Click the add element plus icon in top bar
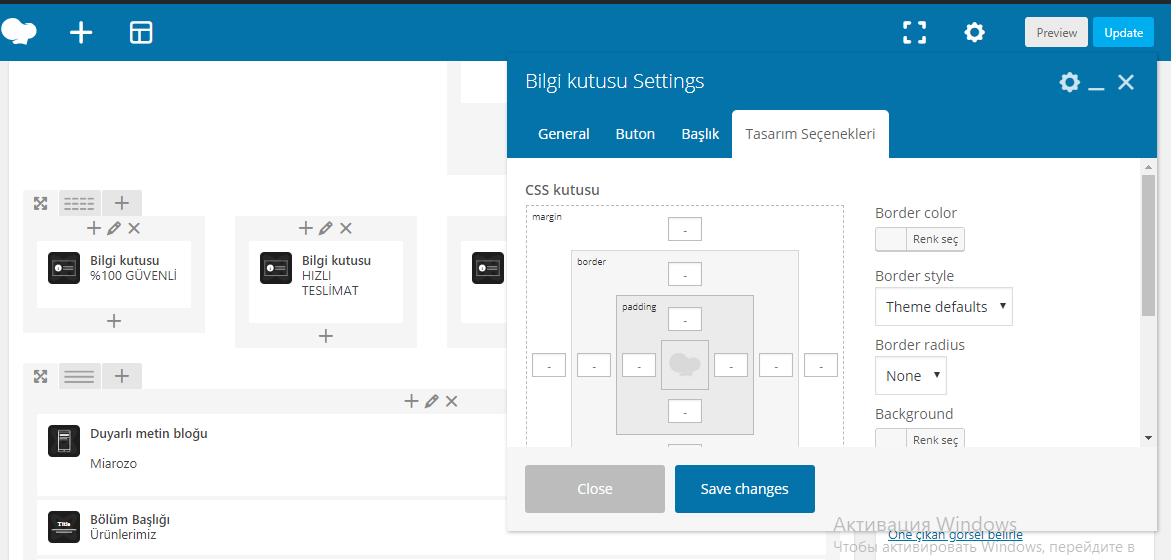 coord(81,33)
